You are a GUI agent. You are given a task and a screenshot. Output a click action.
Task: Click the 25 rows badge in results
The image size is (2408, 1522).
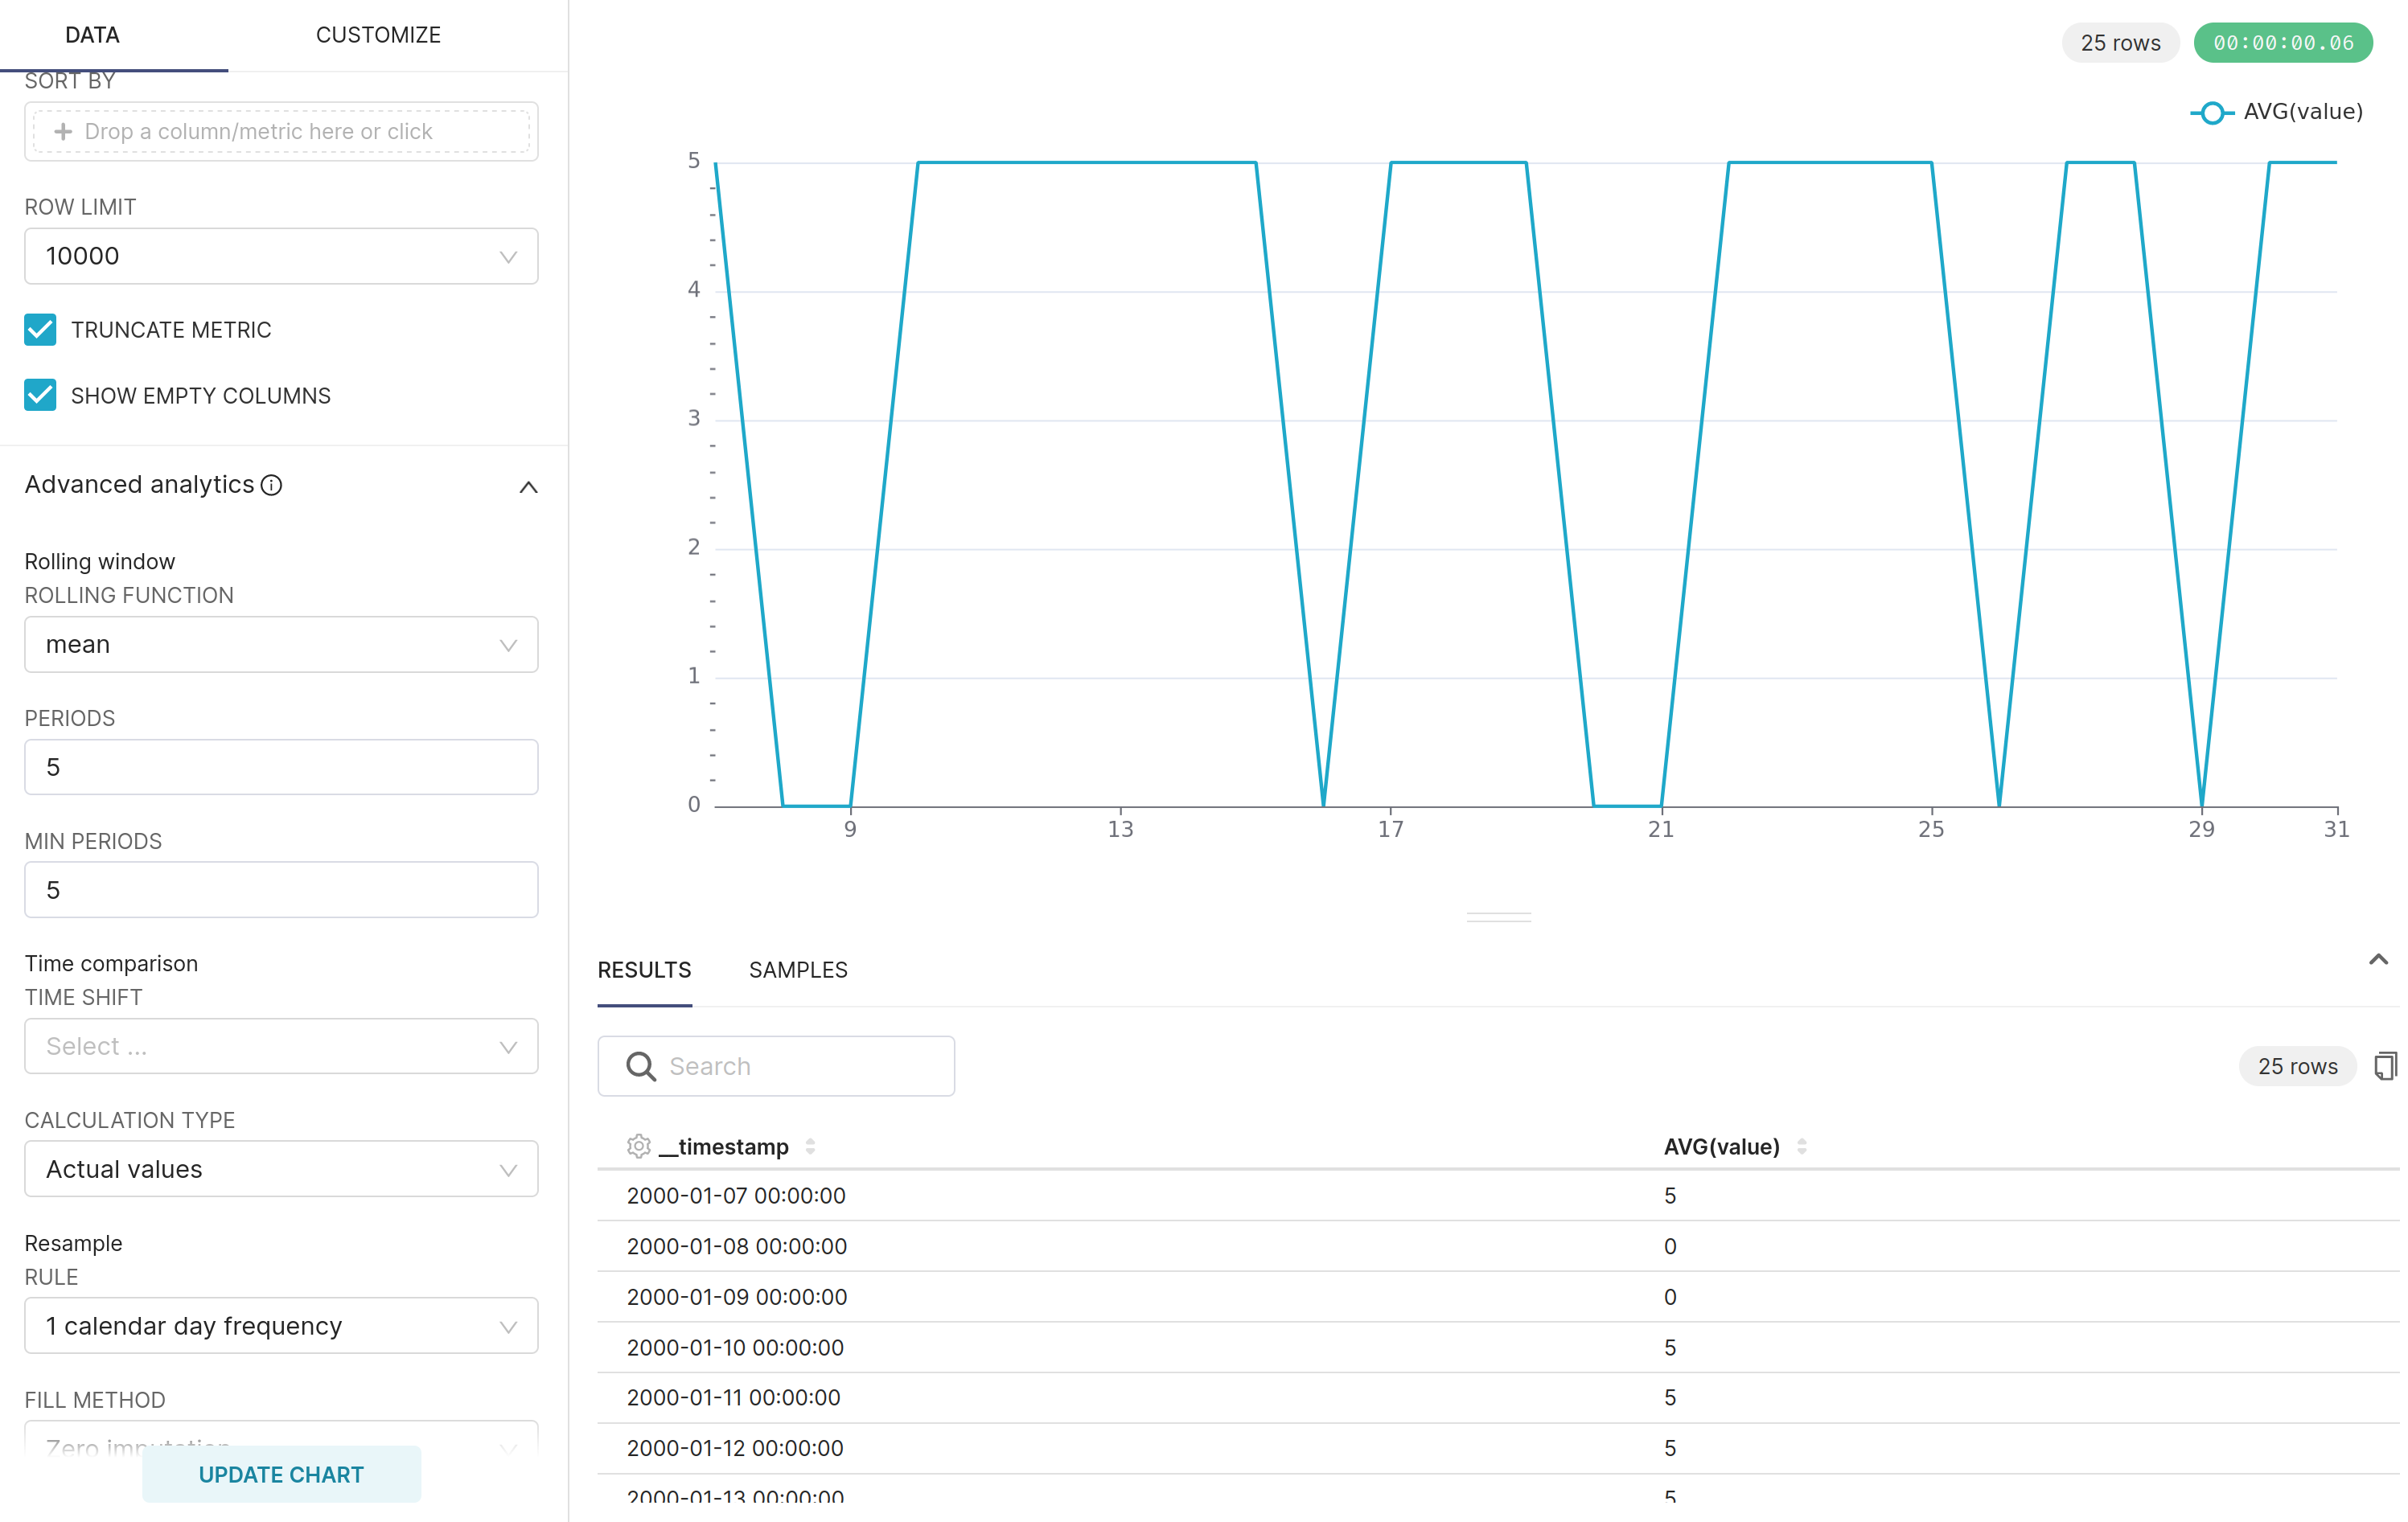click(2298, 1067)
